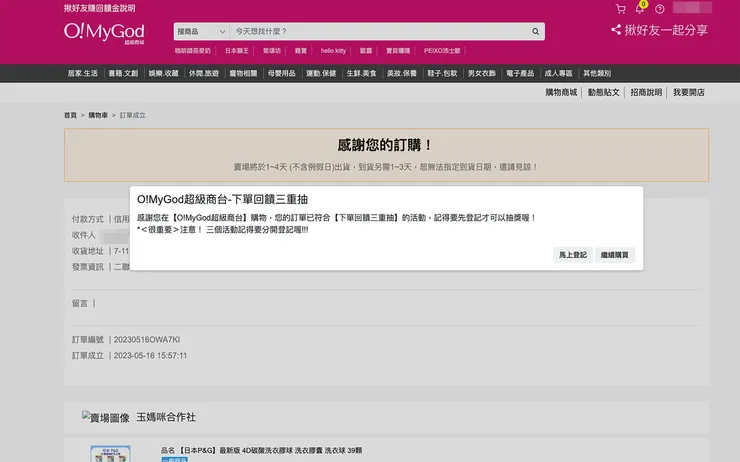Open the 美妝.保養 category

pyautogui.click(x=402, y=73)
